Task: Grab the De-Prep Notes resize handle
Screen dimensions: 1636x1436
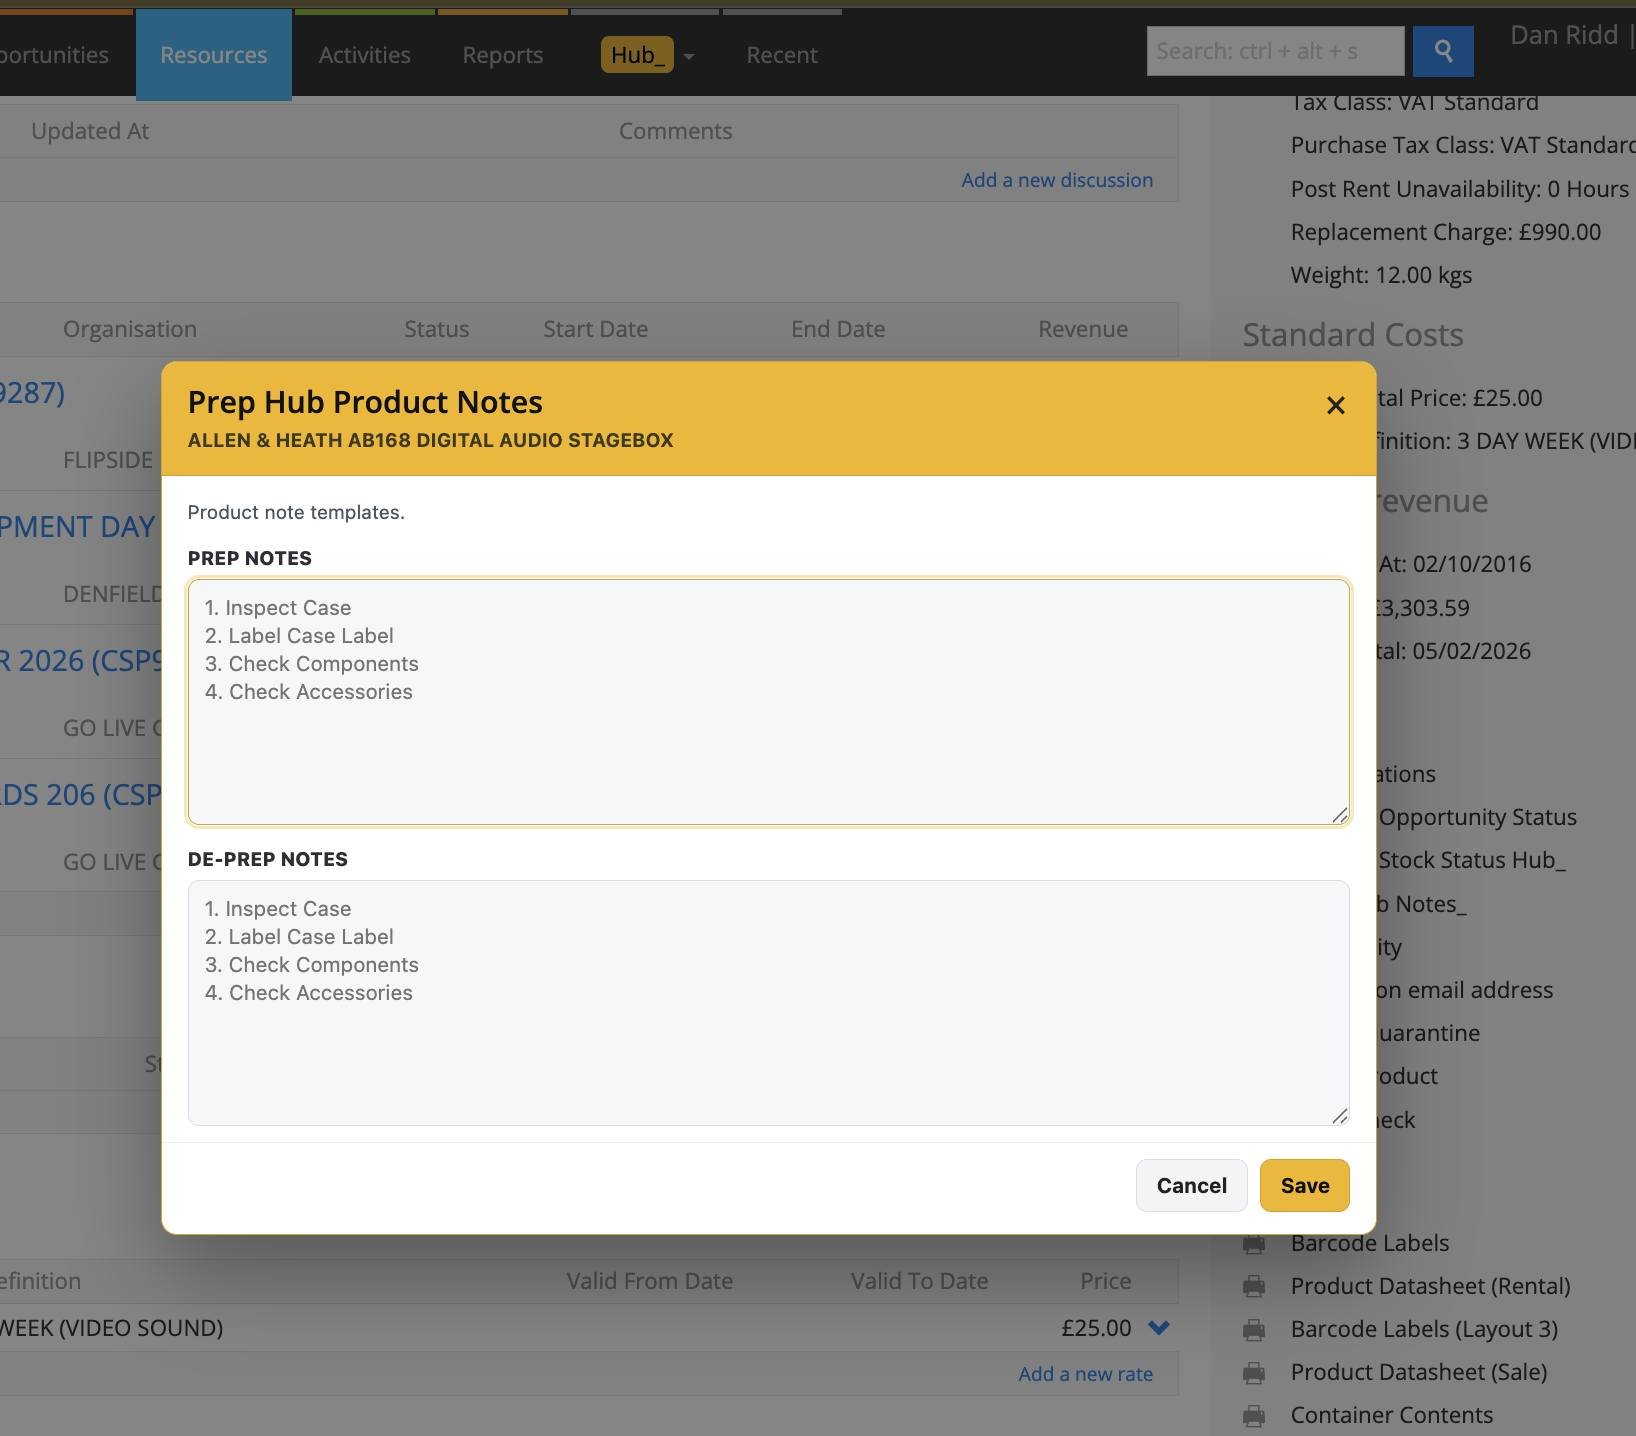Action: coord(1340,1116)
